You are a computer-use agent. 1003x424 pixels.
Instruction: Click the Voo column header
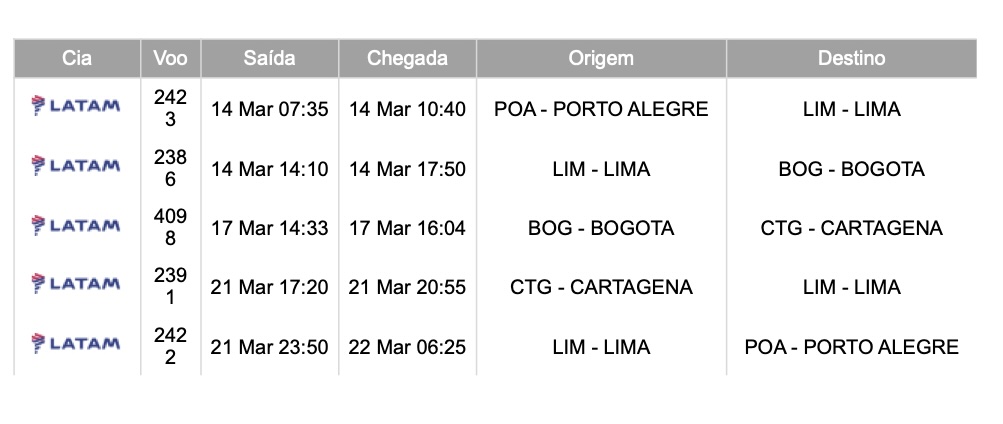tap(170, 58)
